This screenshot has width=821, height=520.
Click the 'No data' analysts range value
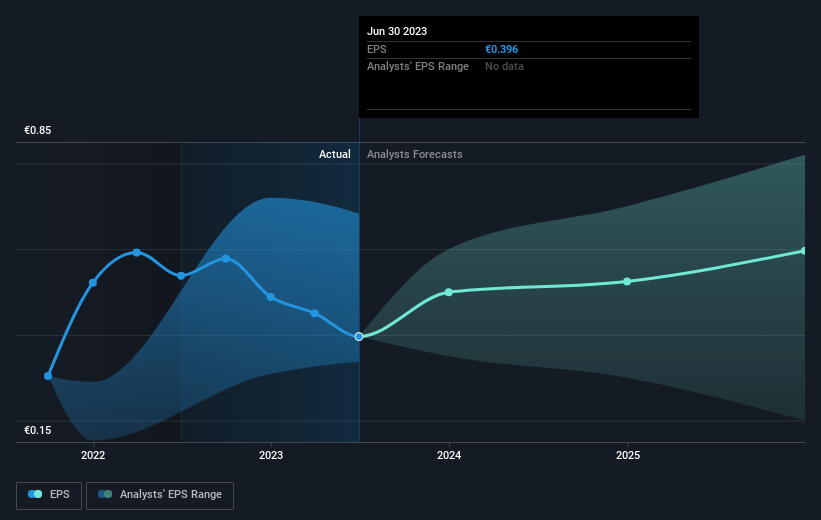point(504,67)
